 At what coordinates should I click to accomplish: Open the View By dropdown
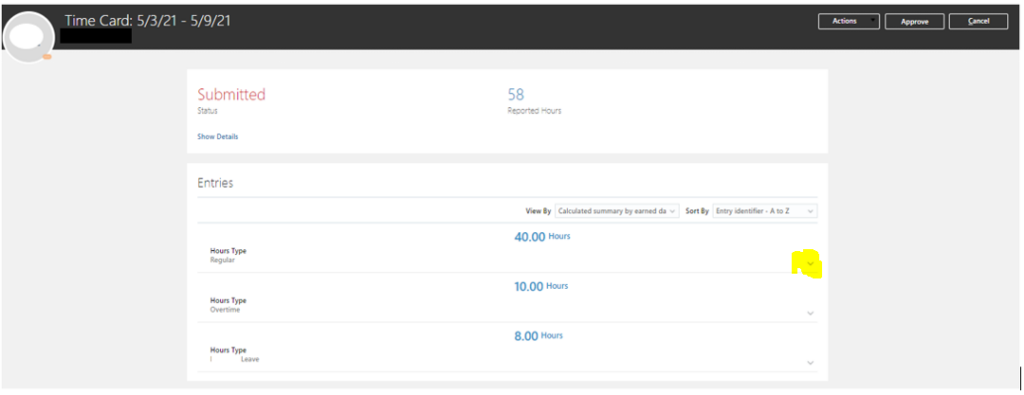tap(617, 211)
